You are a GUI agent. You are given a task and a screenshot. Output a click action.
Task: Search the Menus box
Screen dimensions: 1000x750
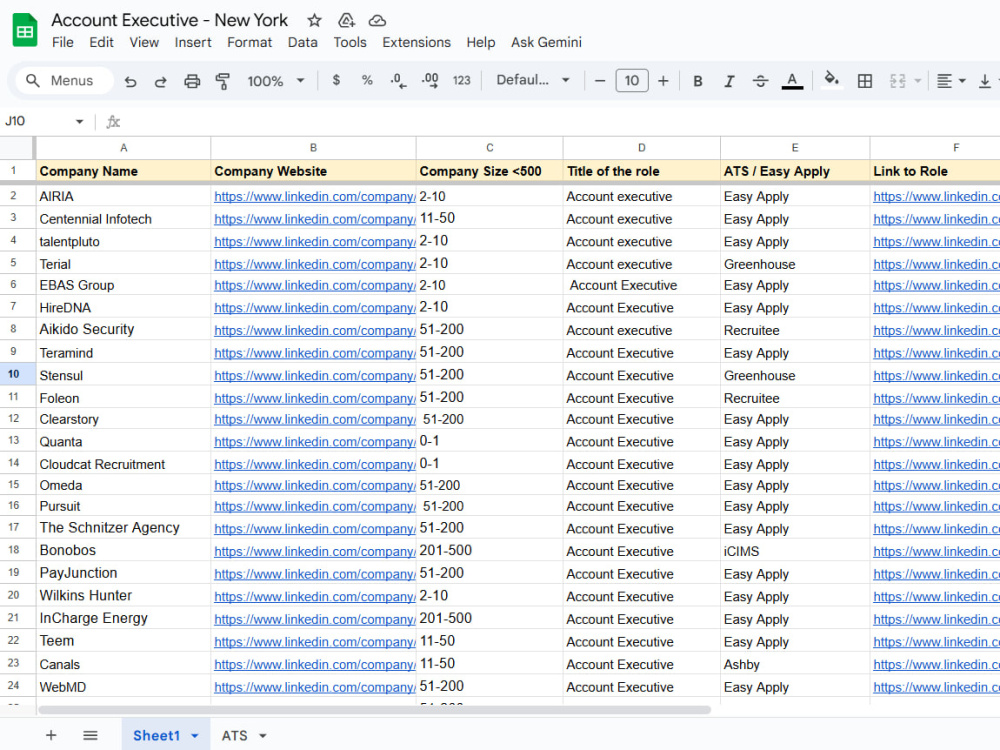tap(62, 81)
